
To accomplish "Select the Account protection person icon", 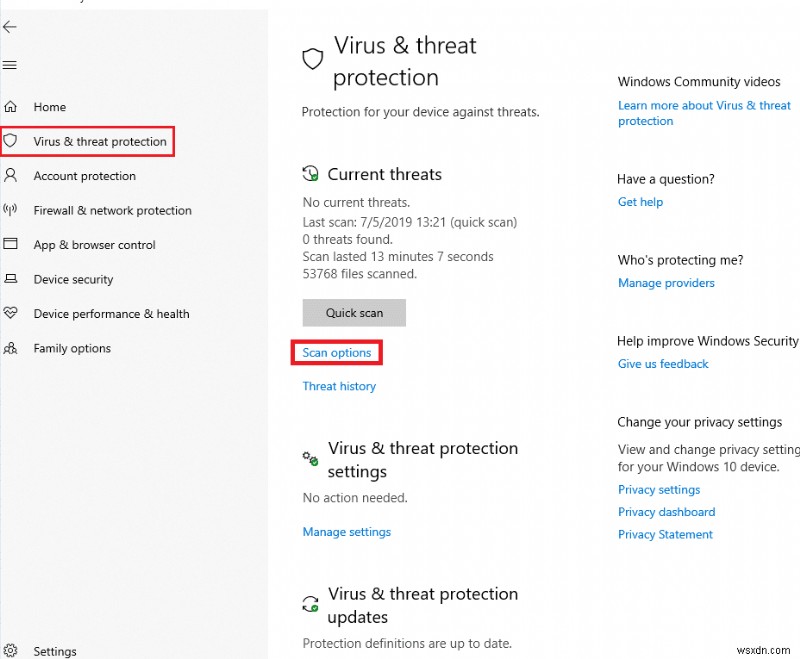I will [12, 176].
